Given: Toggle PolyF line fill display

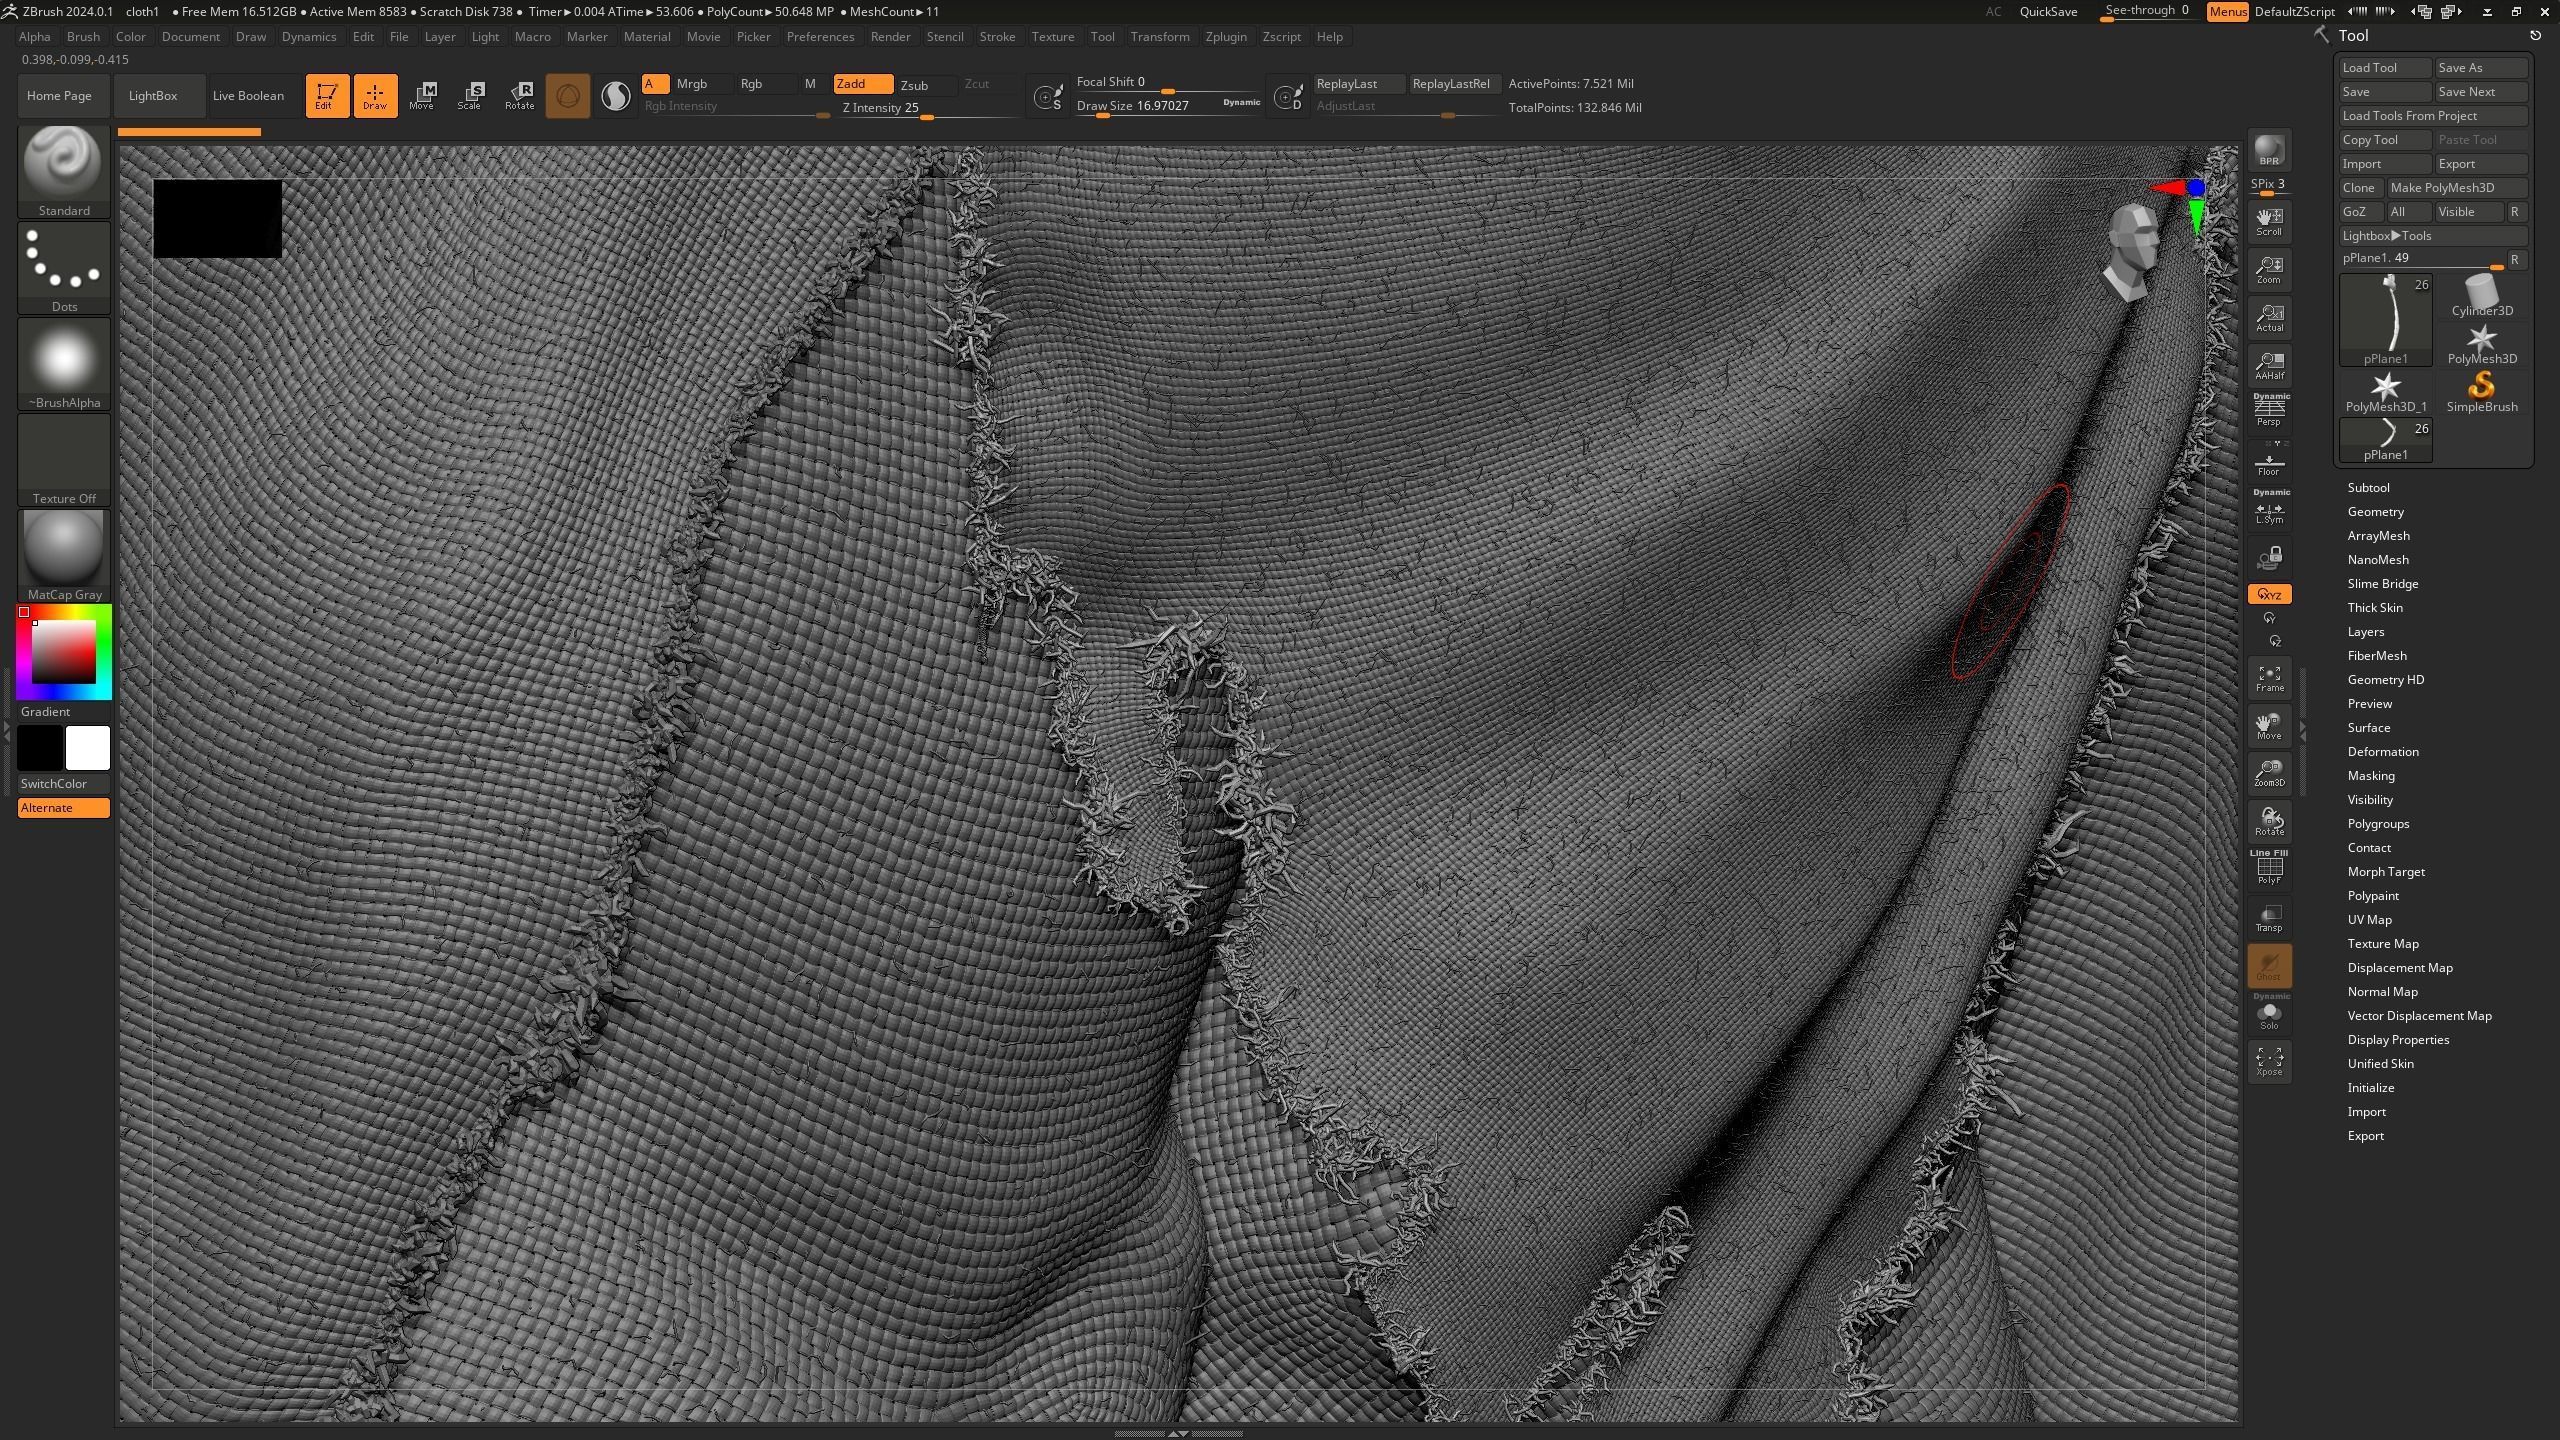Looking at the screenshot, I should point(2269,868).
